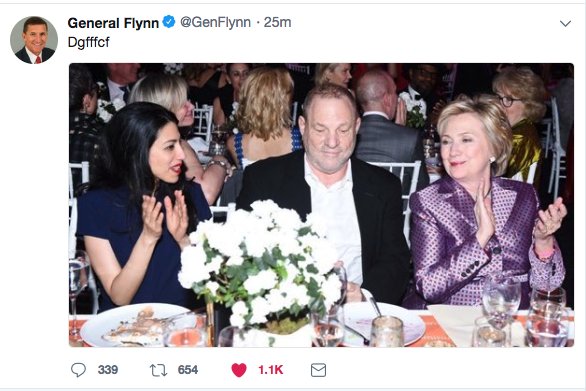Image resolution: width=586 pixels, height=391 pixels.
Task: Send tweet via Direct Message envelope icon
Action: tap(318, 370)
